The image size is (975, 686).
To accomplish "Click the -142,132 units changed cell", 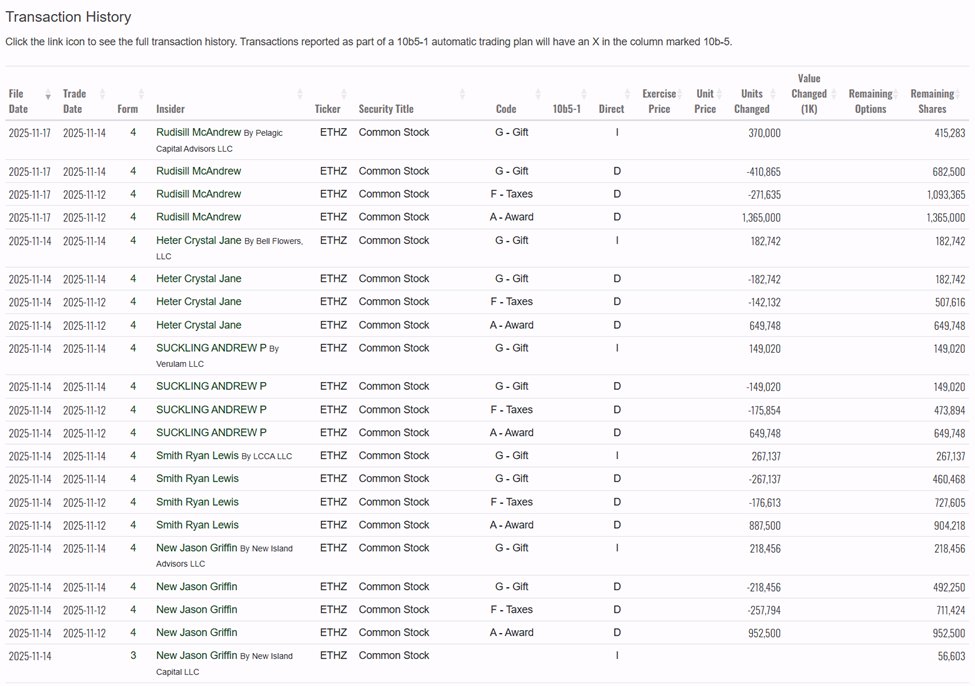I will coord(764,302).
